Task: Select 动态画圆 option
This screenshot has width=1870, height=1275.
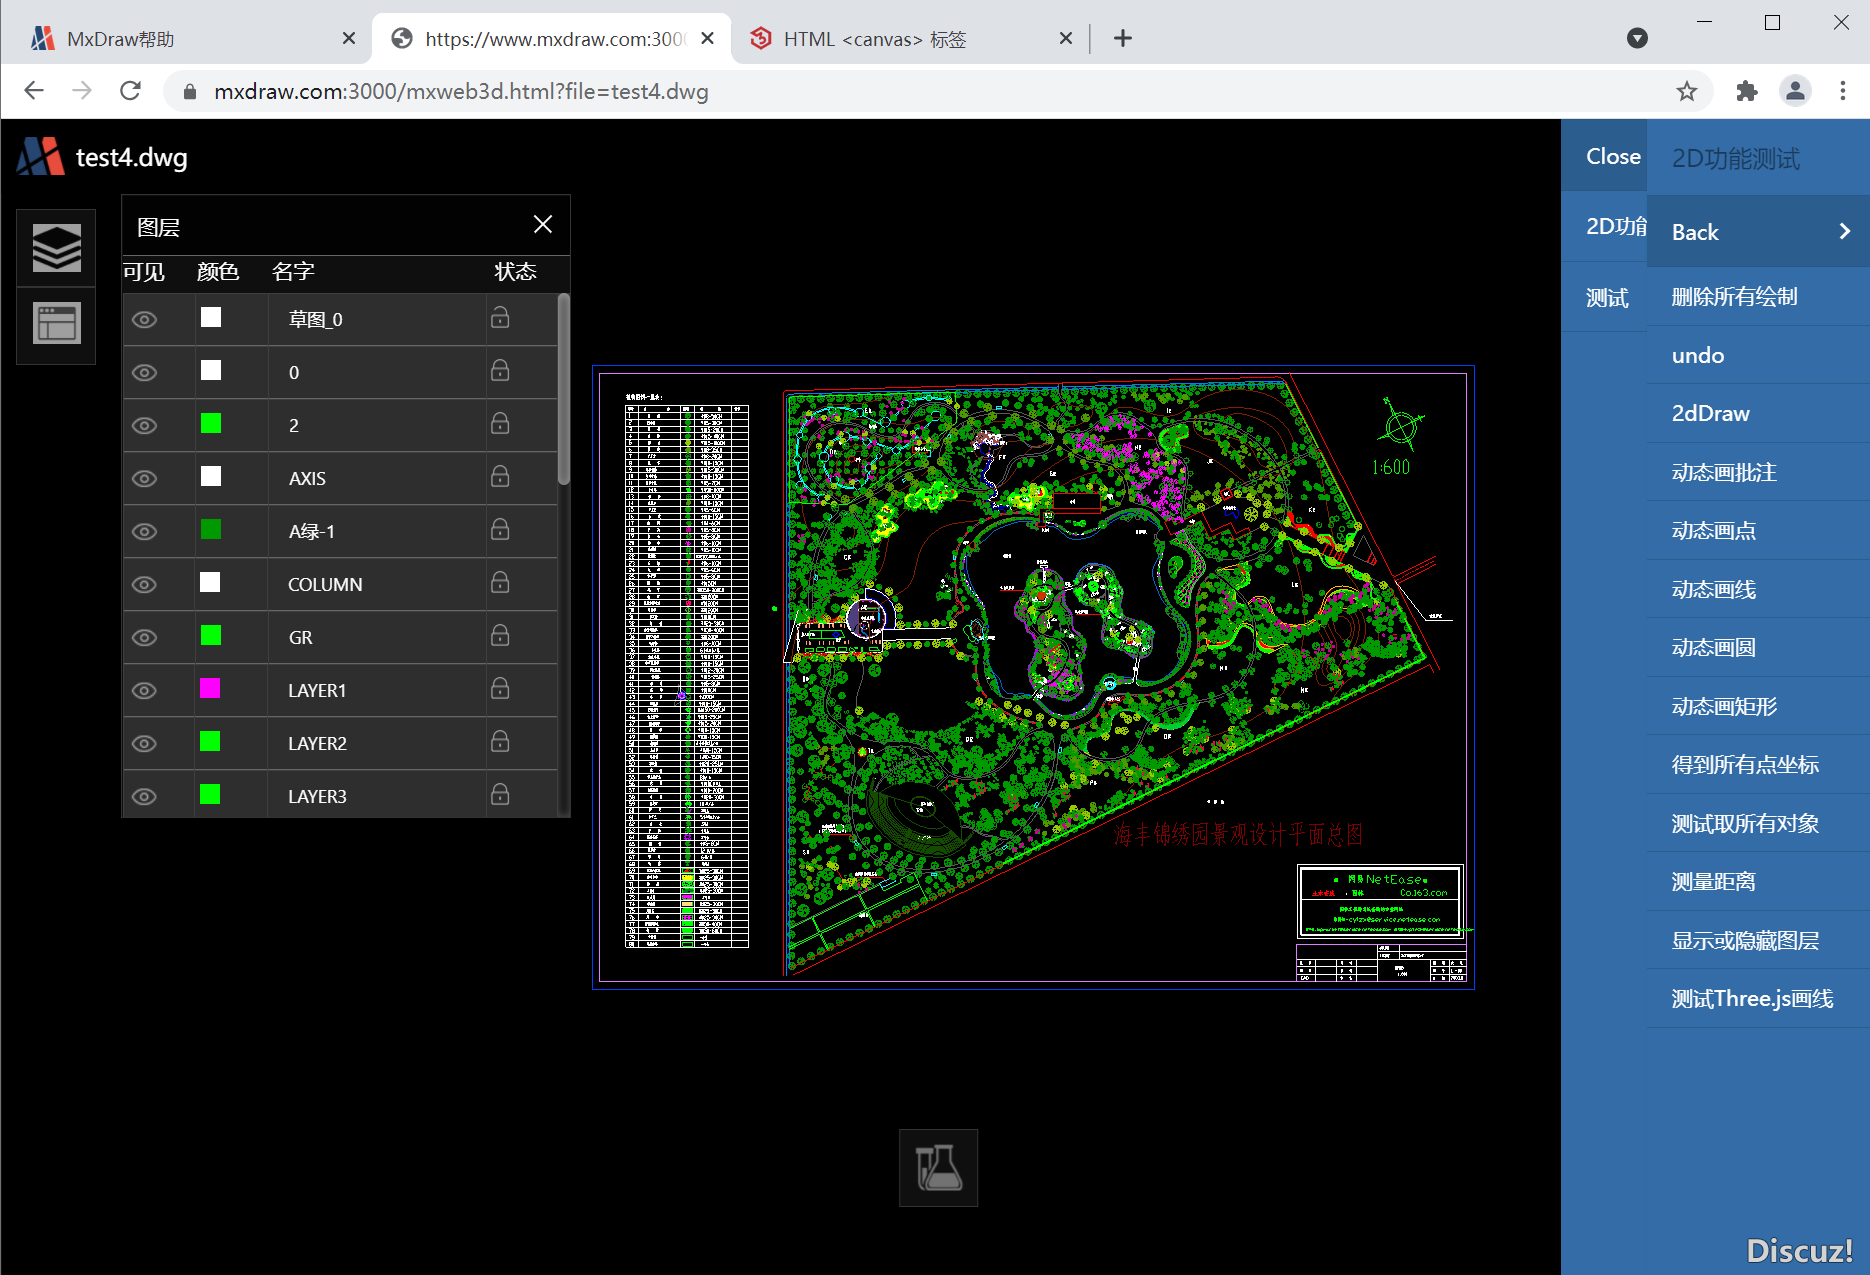Action: click(x=1758, y=648)
